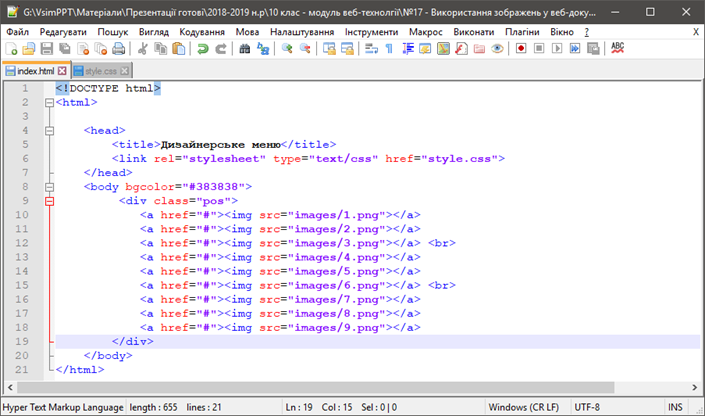Undo the last action with the green arrow
Screen dimensions: 705x416
(x=203, y=49)
